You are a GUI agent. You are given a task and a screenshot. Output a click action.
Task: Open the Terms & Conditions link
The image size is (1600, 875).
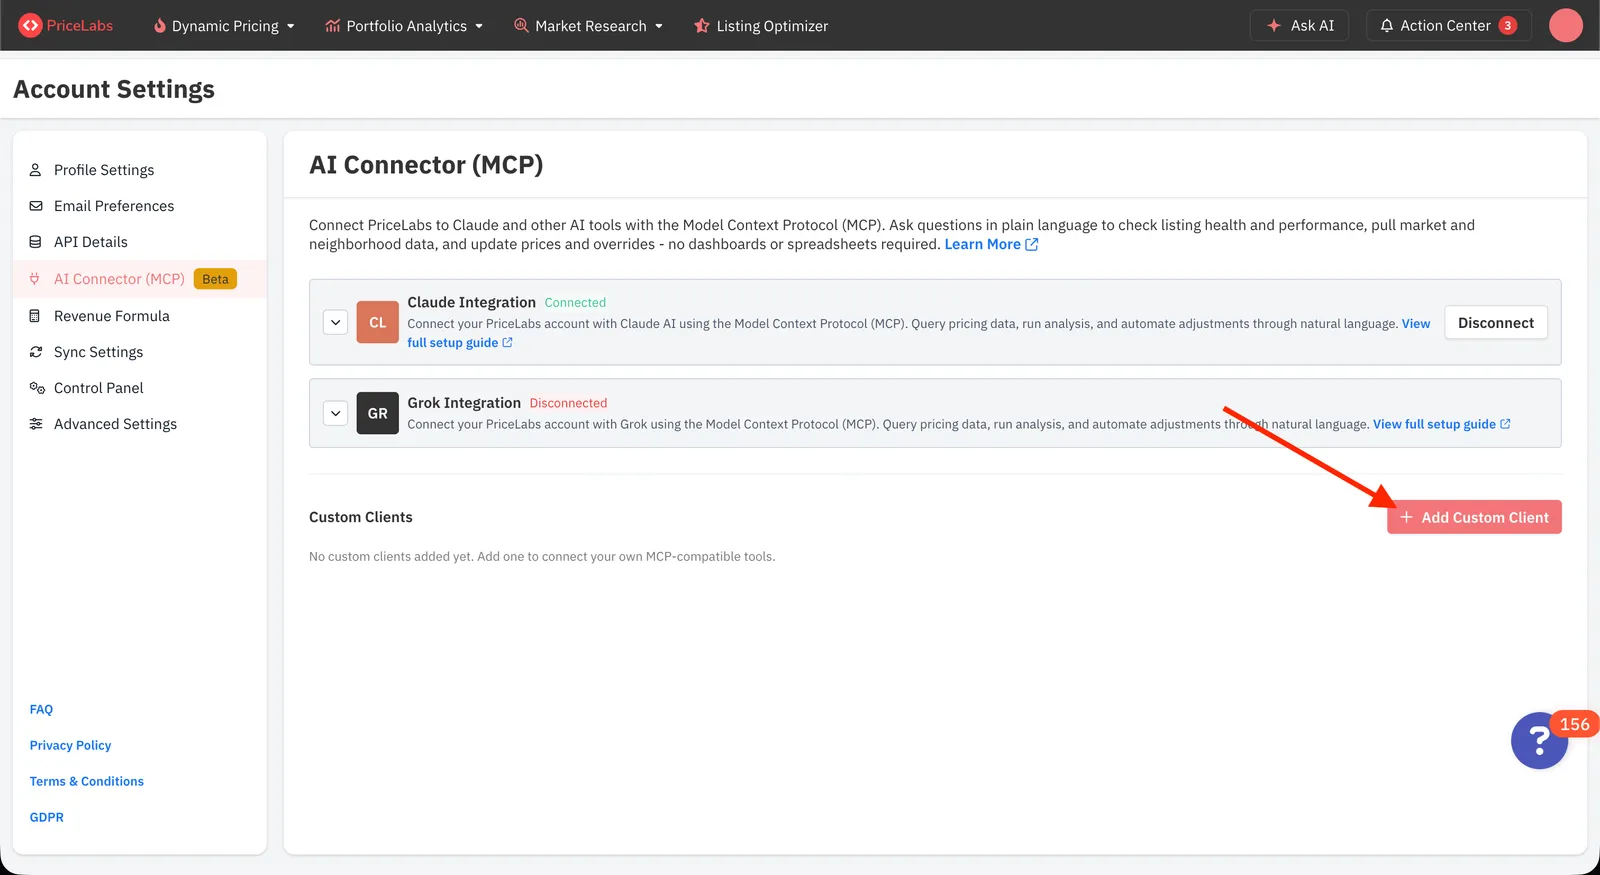[x=87, y=781]
